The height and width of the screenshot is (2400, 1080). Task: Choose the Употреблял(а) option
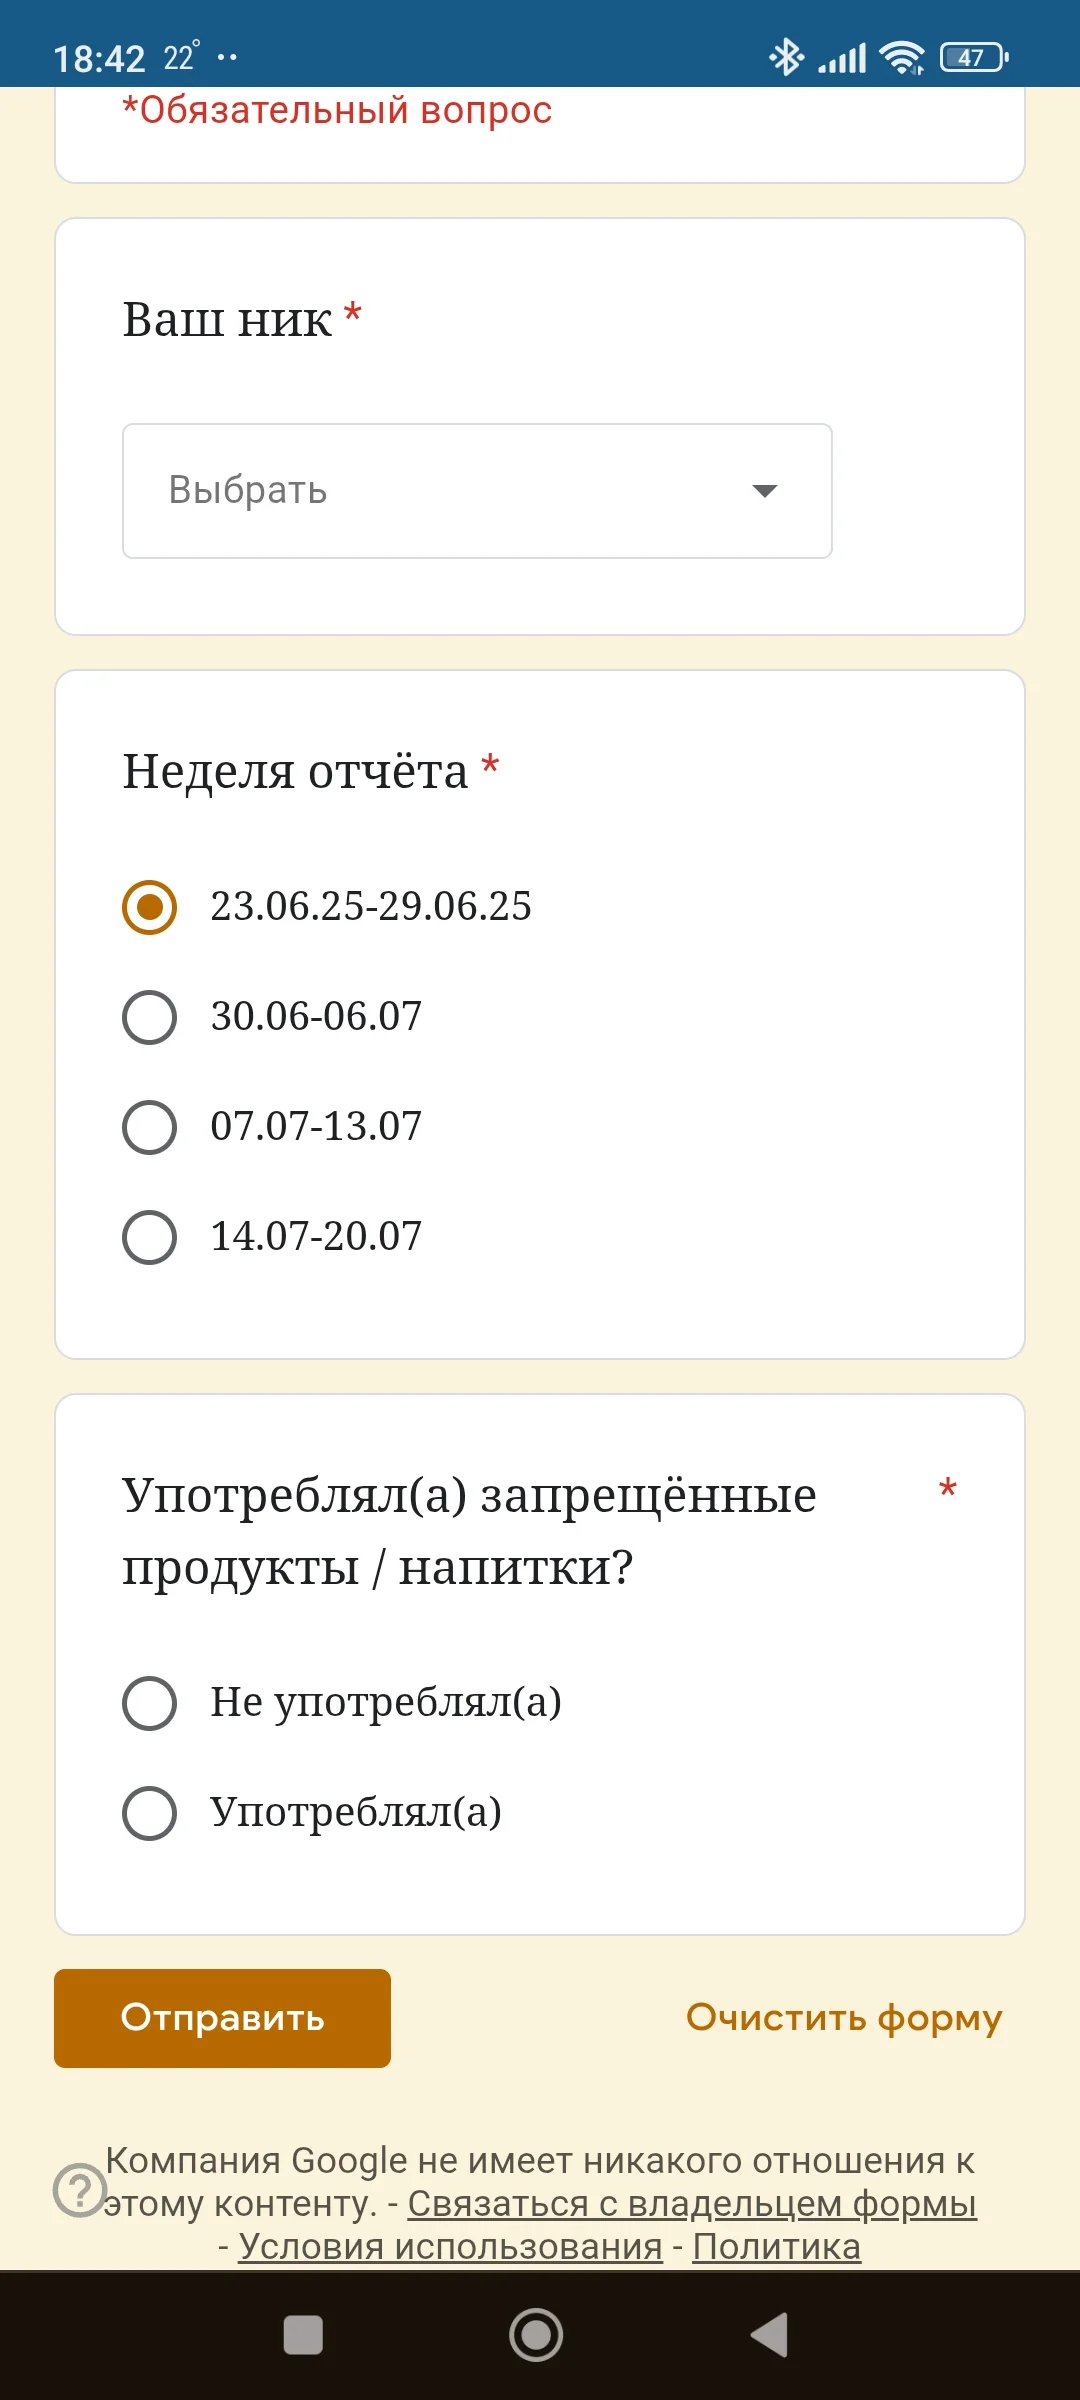pos(148,1814)
